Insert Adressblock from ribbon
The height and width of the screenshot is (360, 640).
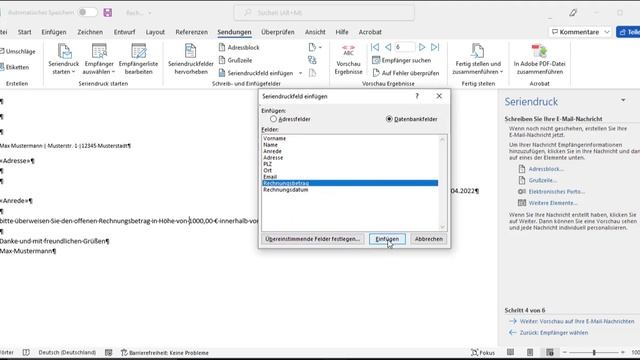pyautogui.click(x=239, y=47)
